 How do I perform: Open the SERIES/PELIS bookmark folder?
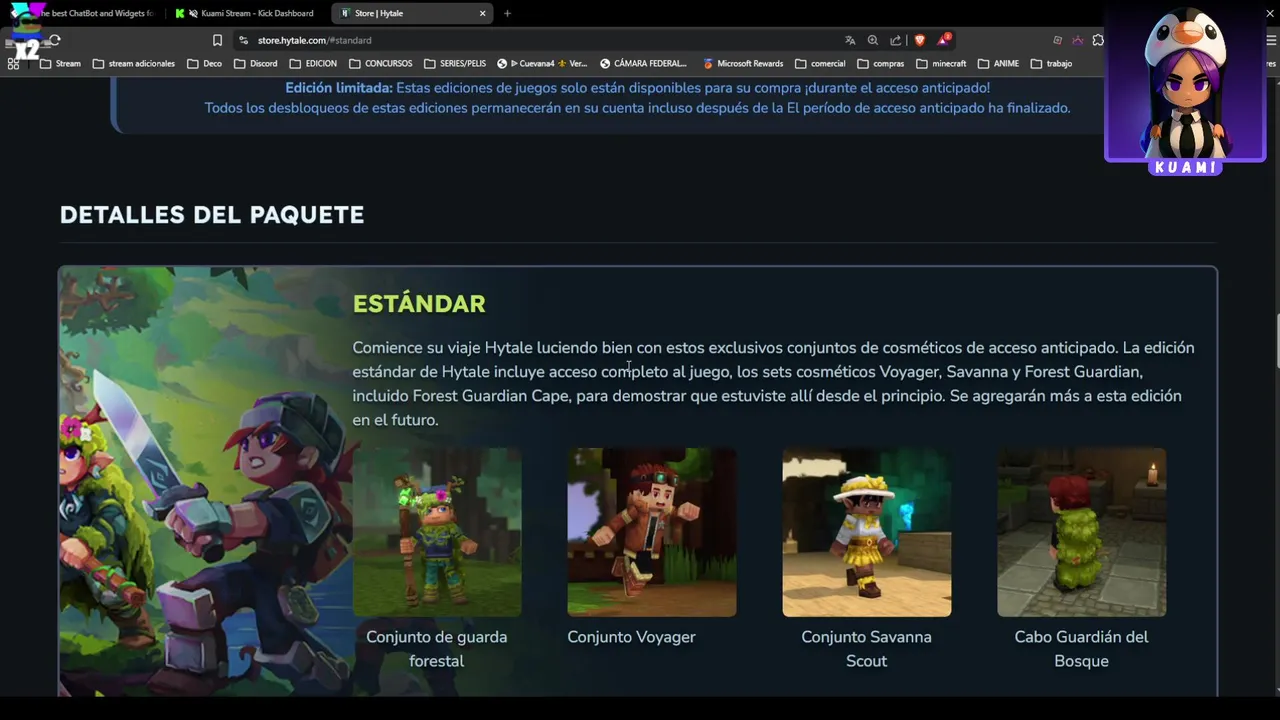[454, 63]
